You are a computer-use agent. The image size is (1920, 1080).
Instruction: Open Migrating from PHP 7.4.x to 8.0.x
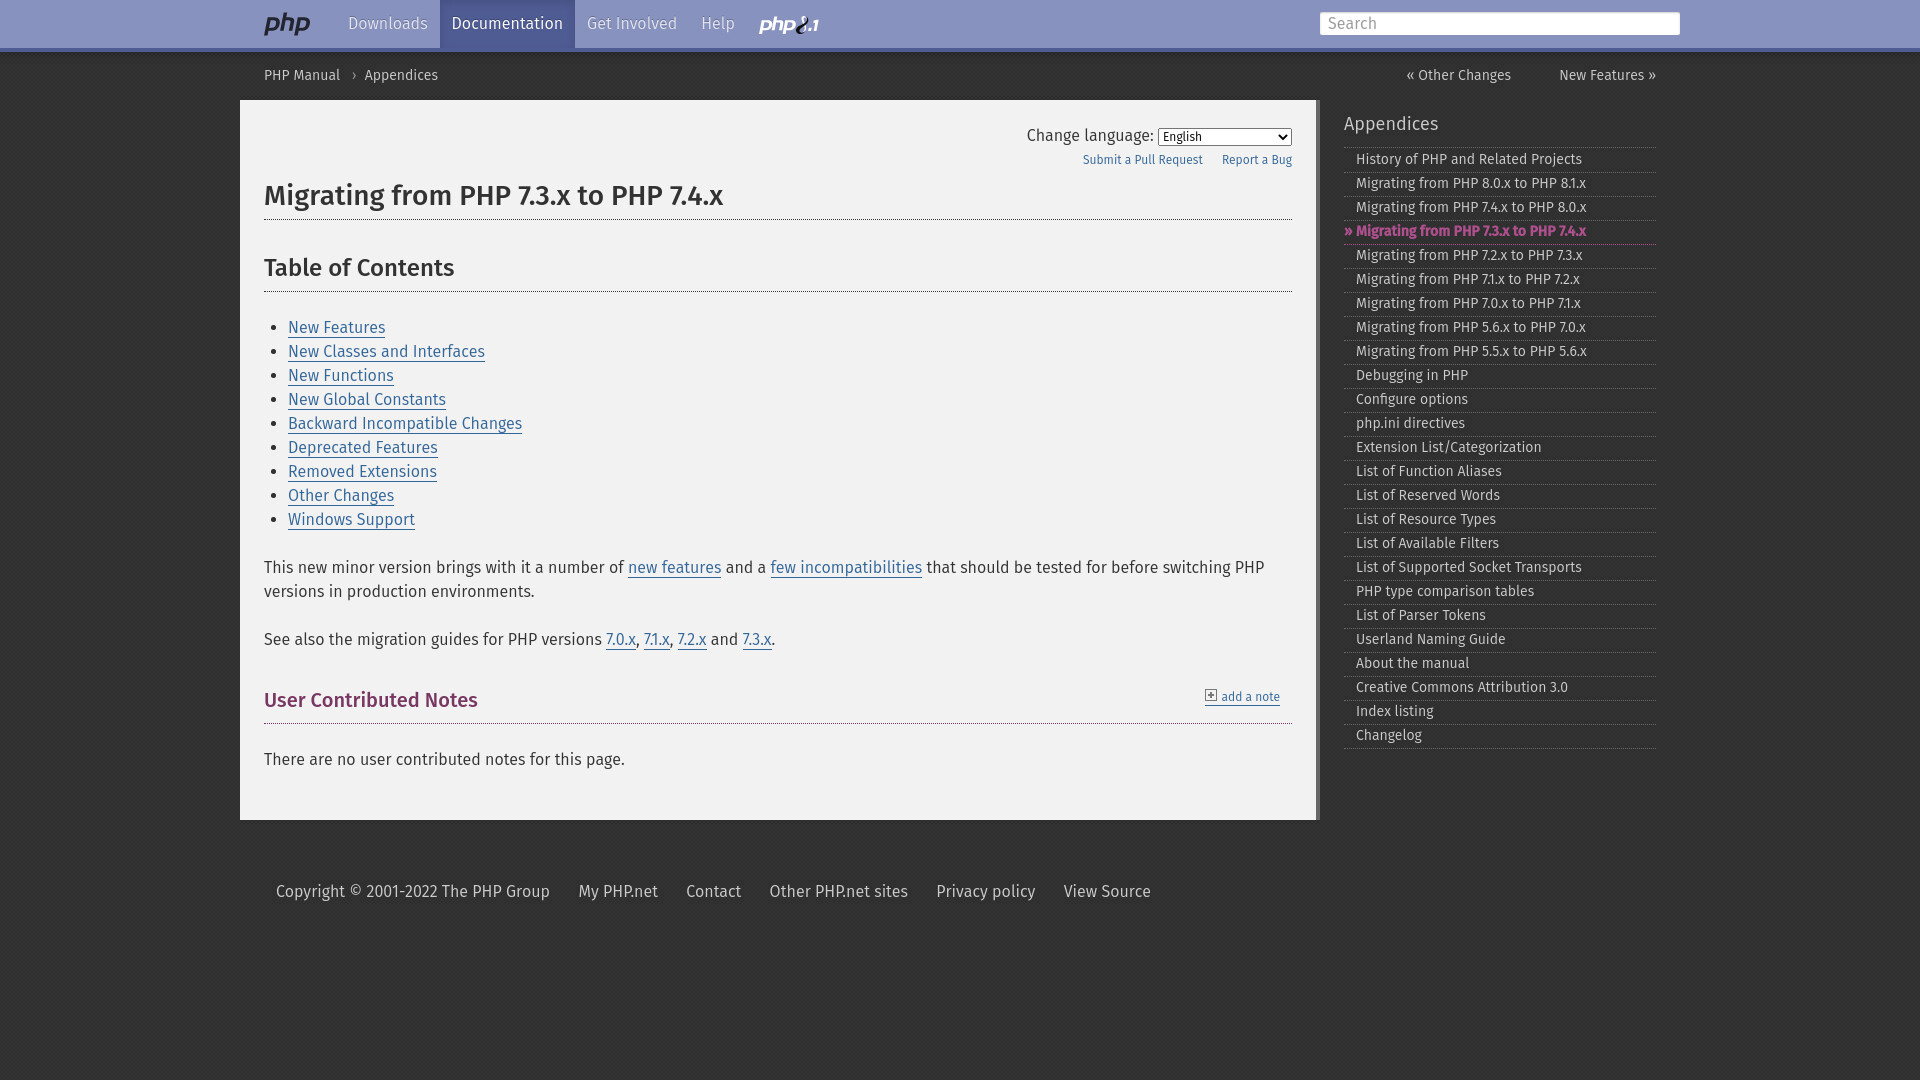pos(1500,208)
